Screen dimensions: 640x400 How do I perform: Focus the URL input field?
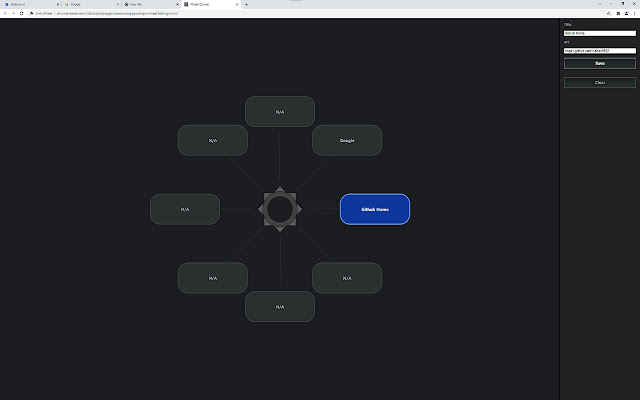tap(600, 51)
